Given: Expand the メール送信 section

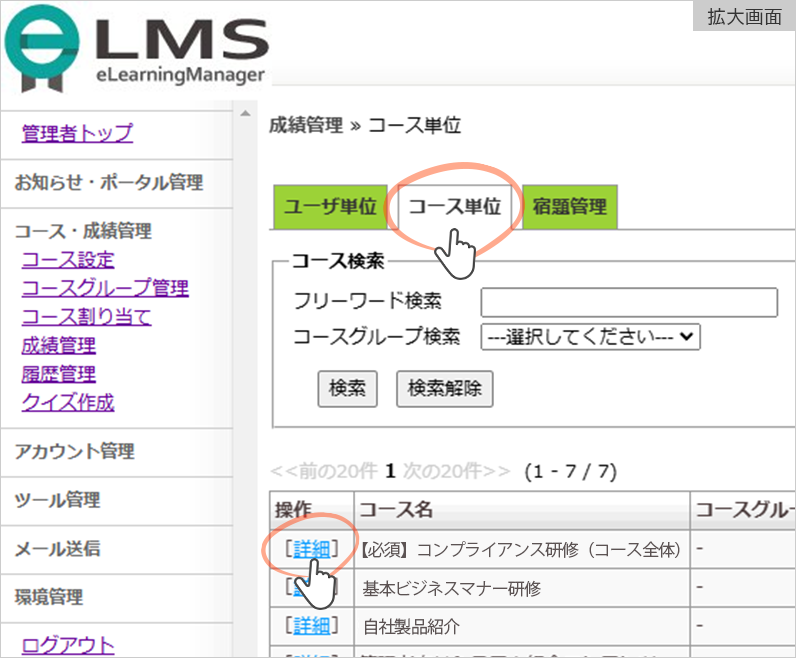Looking at the screenshot, I should (x=57, y=548).
